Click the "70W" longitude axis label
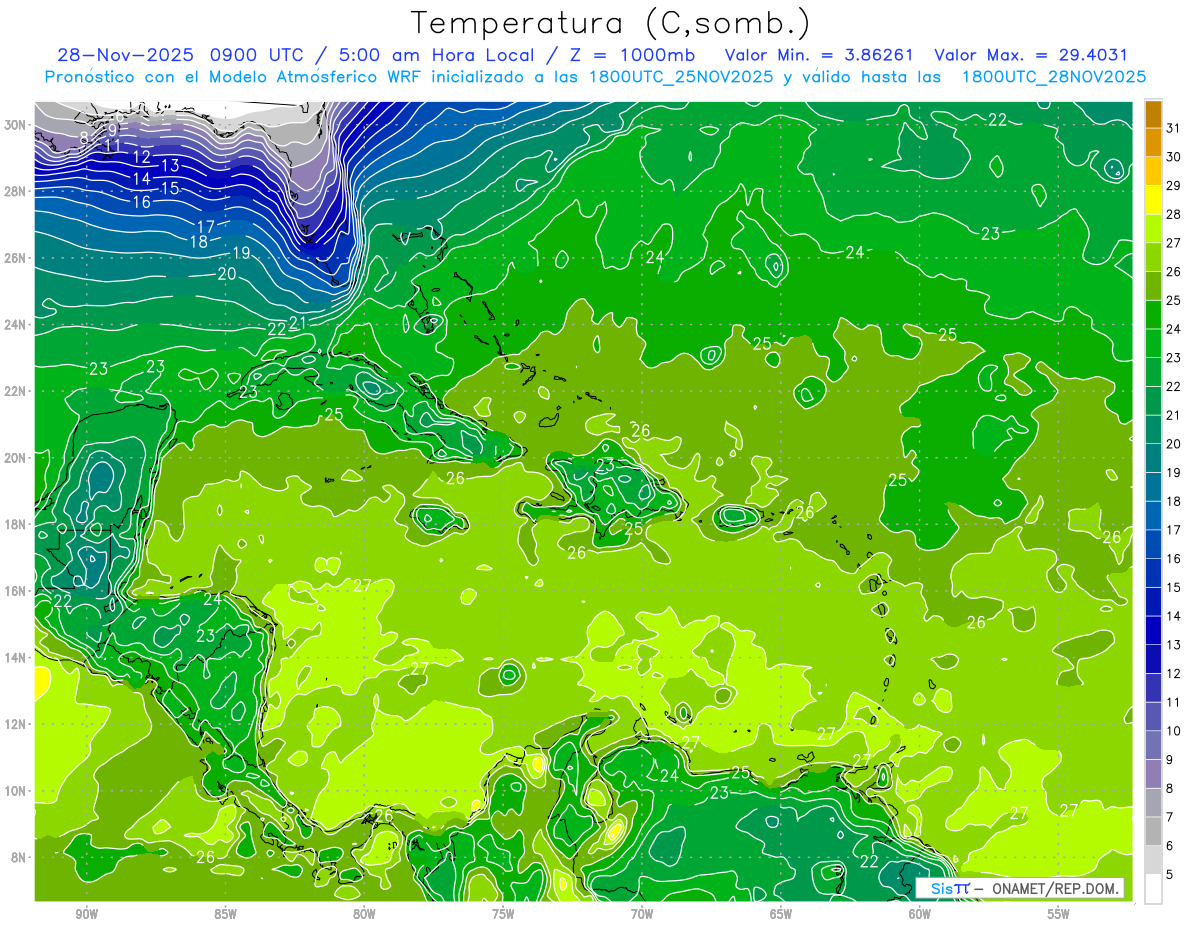Image resolution: width=1200 pixels, height=927 pixels. click(x=642, y=913)
